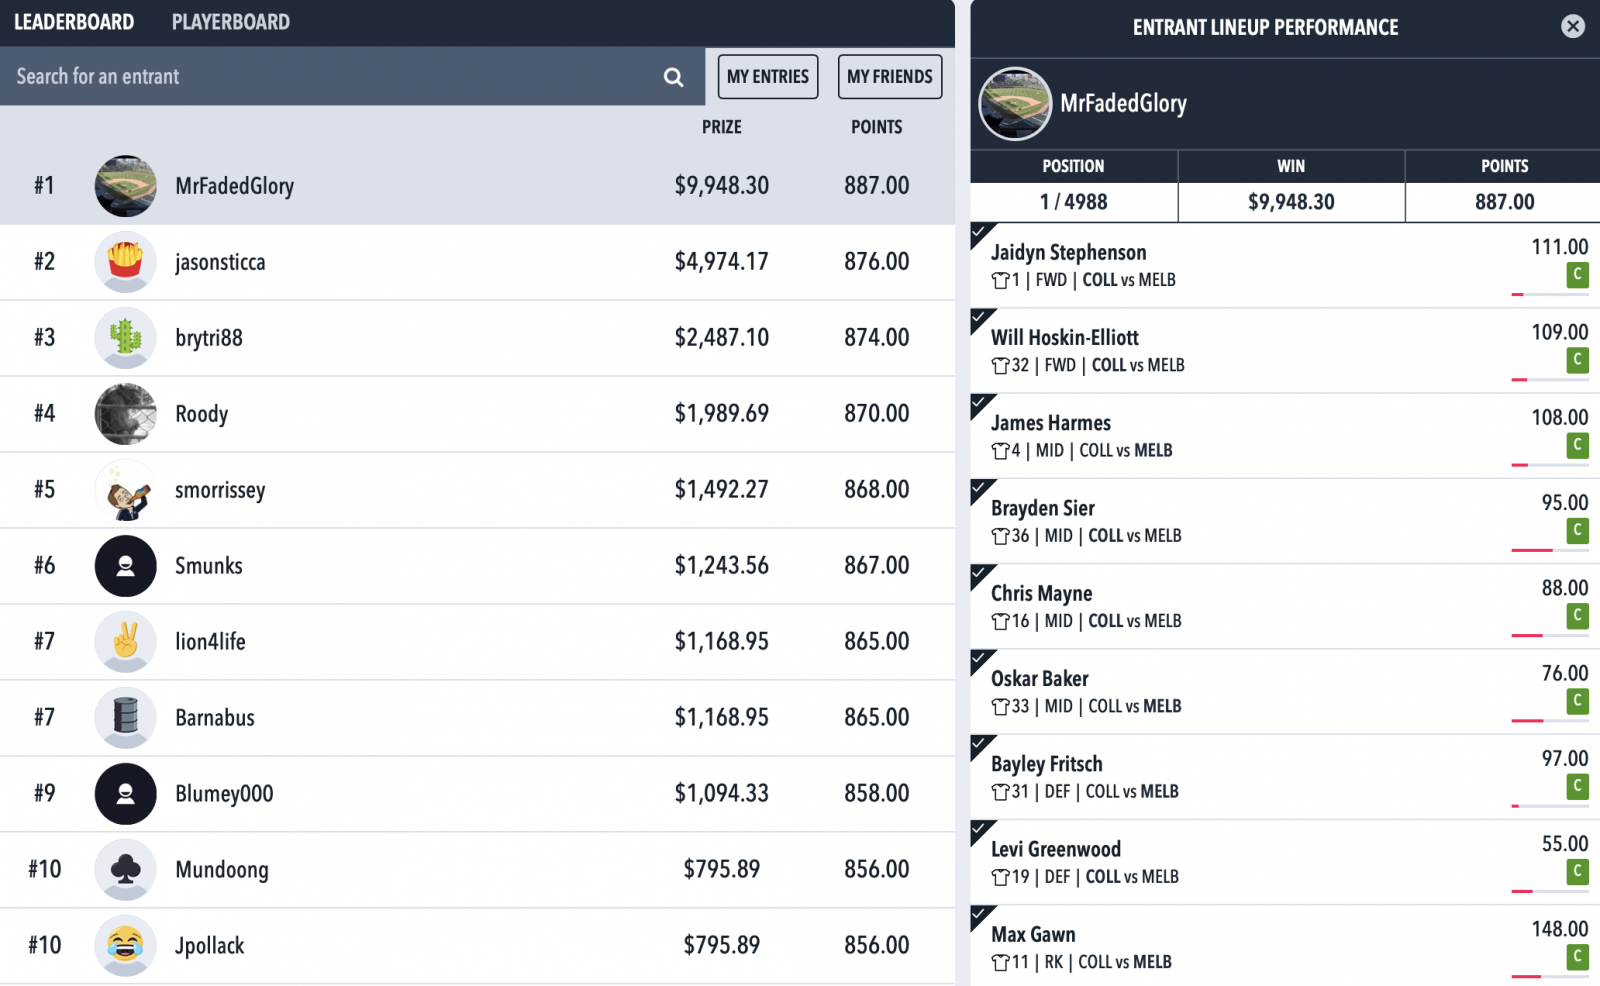Click the jersey icon next to Max Gawn's number 11
Viewport: 1600px width, 986px height.
(1000, 963)
